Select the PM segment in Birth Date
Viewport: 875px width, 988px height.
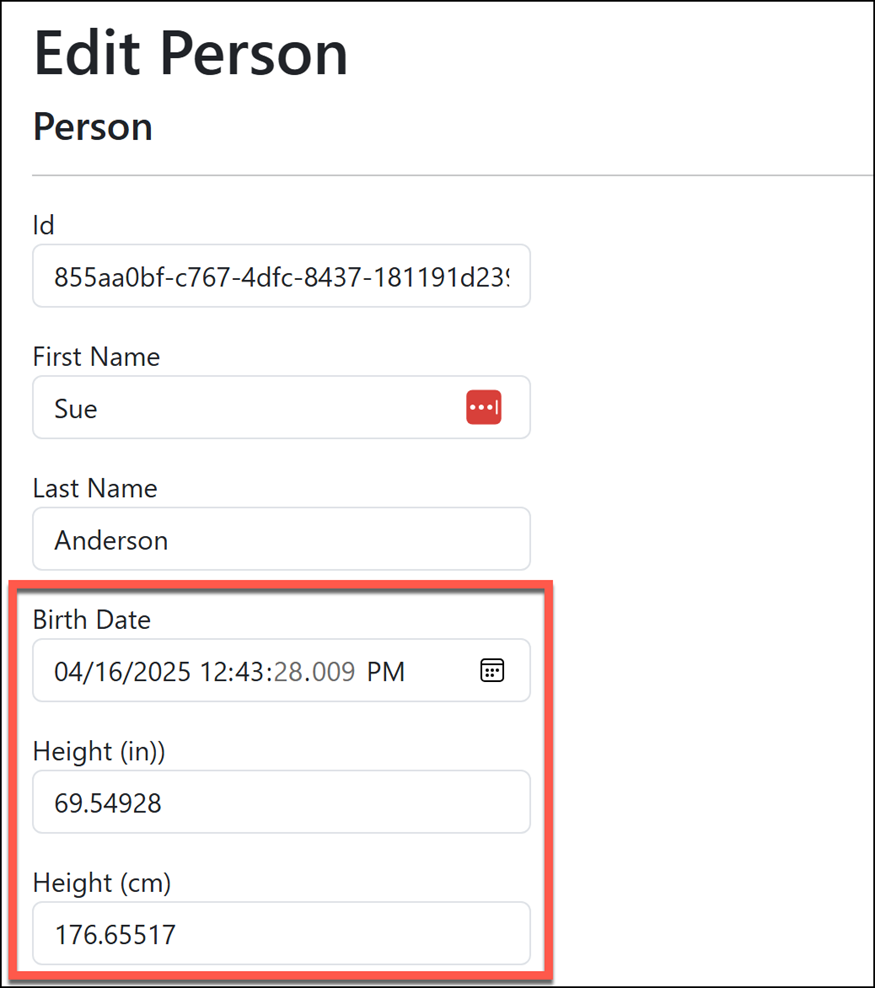point(386,672)
